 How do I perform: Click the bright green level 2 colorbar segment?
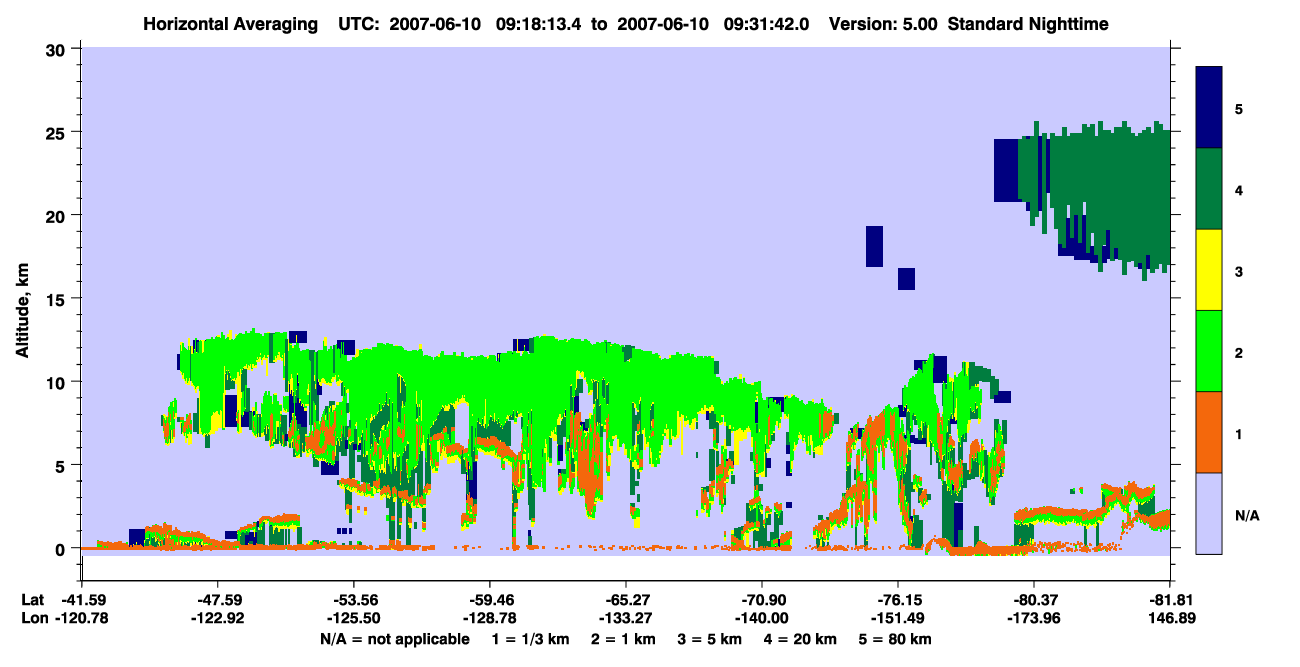pyautogui.click(x=1209, y=351)
